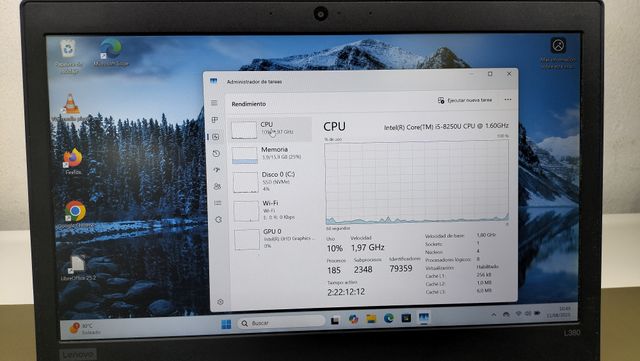Click the Task Manager taskbar icon
The height and width of the screenshot is (361, 640).
424,317
